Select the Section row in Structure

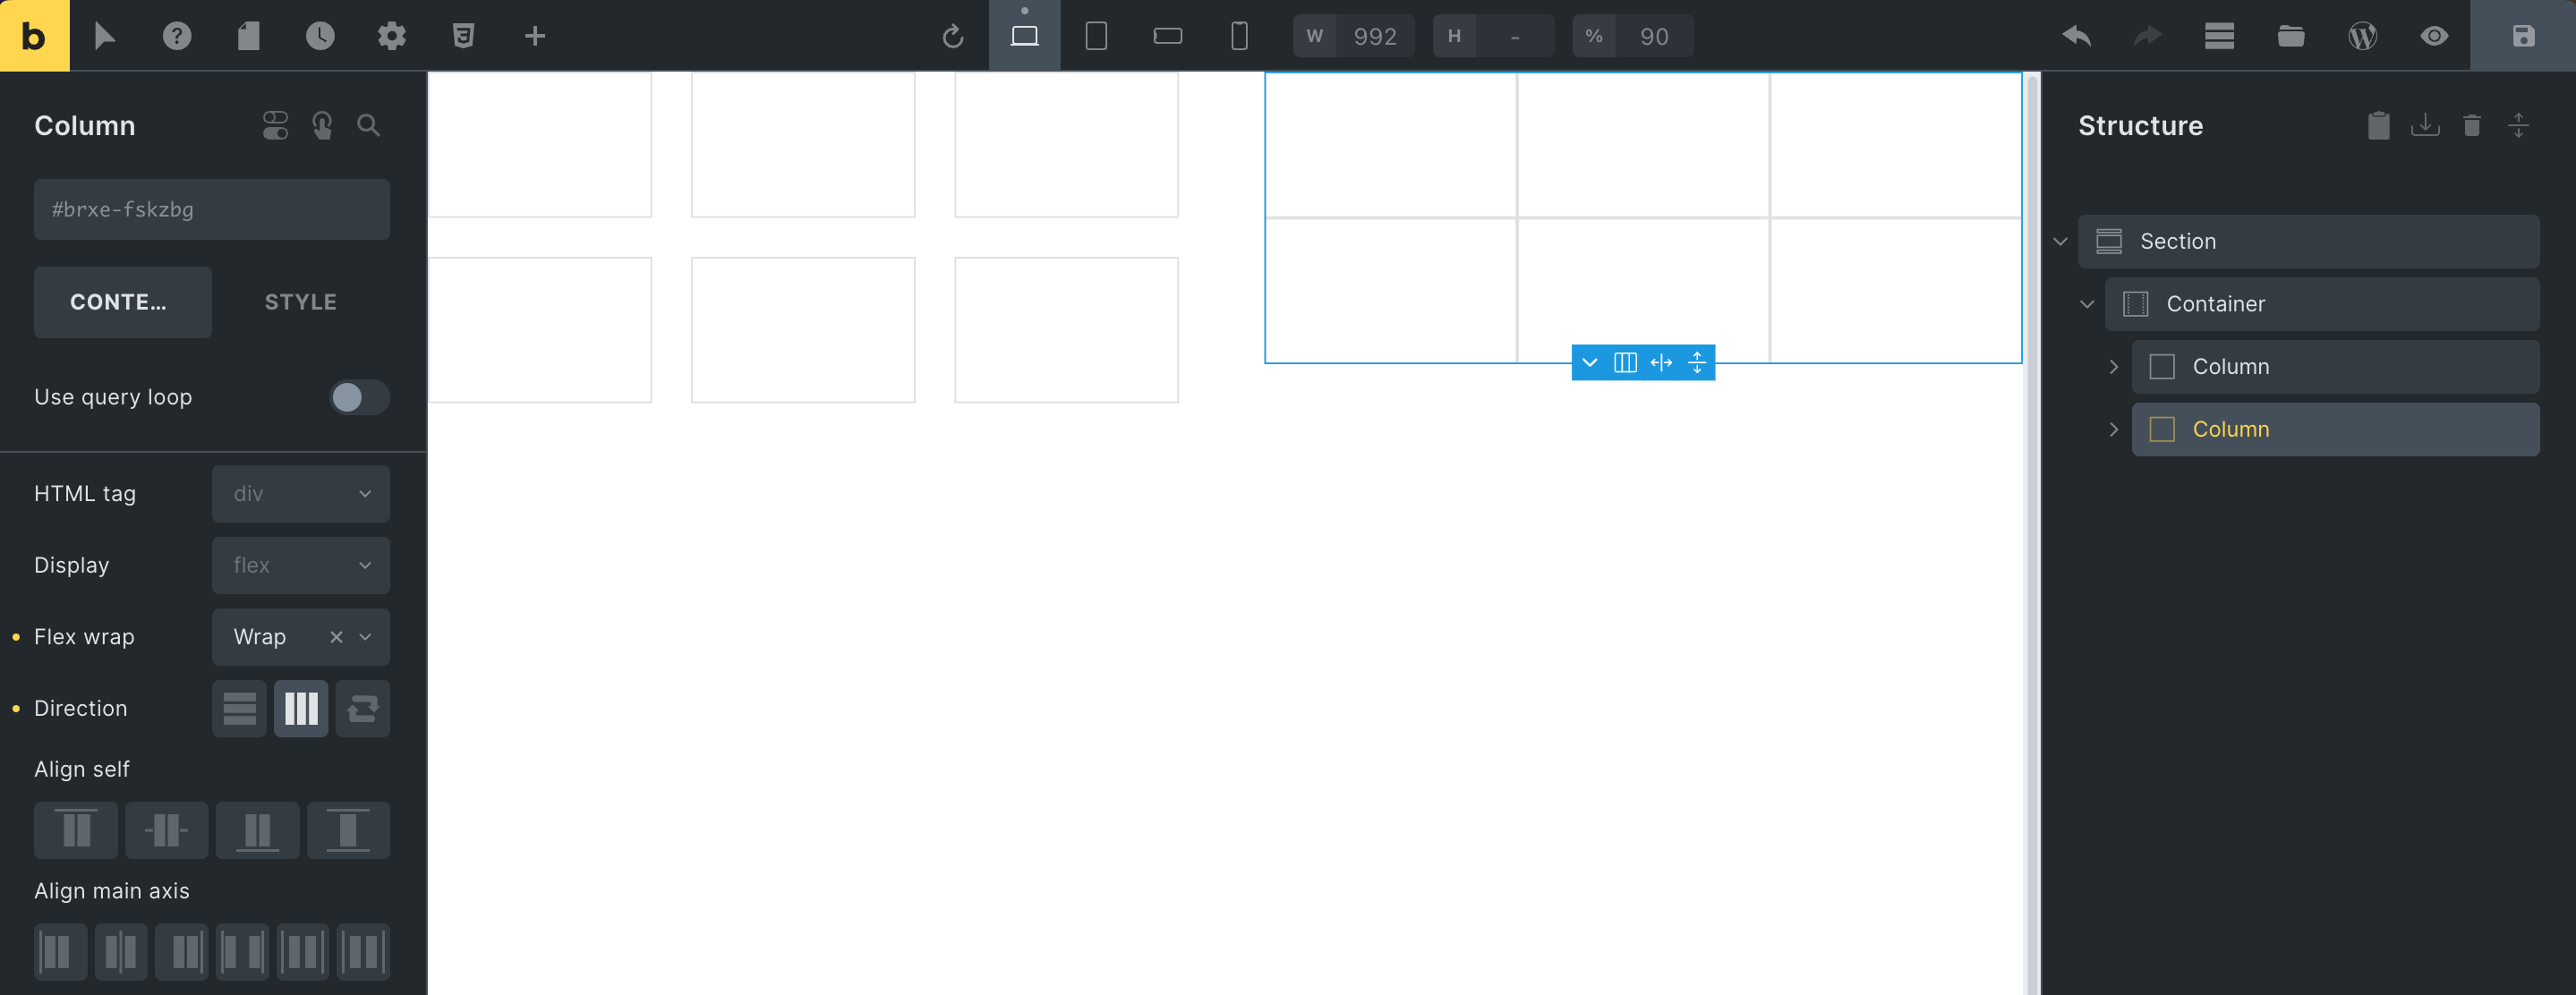2309,241
